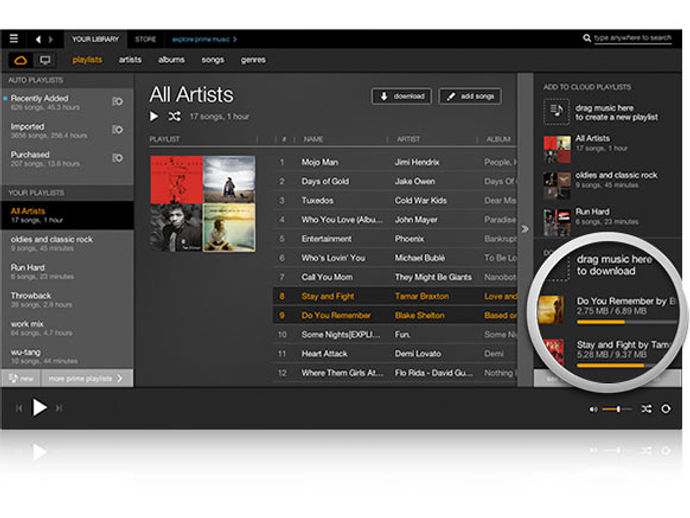The height and width of the screenshot is (518, 690).
Task: Click drag music here new playlist icon
Action: coord(557,112)
